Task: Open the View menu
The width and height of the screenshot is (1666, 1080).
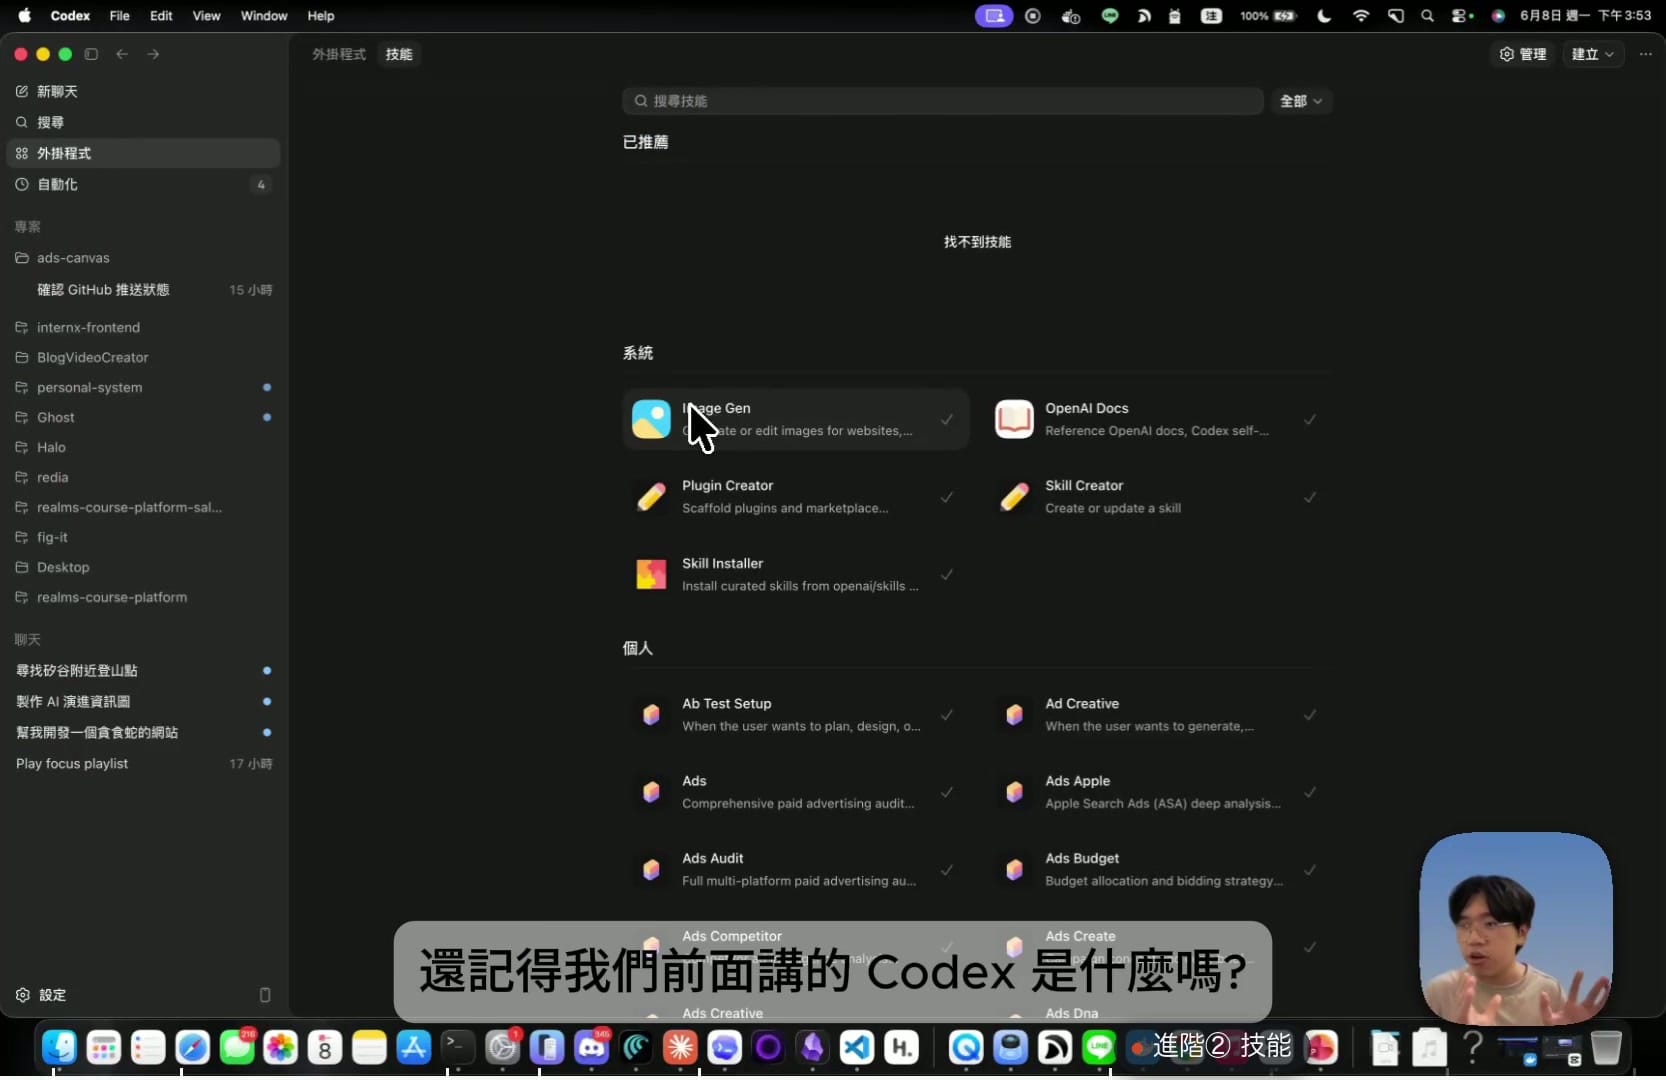Action: (206, 16)
